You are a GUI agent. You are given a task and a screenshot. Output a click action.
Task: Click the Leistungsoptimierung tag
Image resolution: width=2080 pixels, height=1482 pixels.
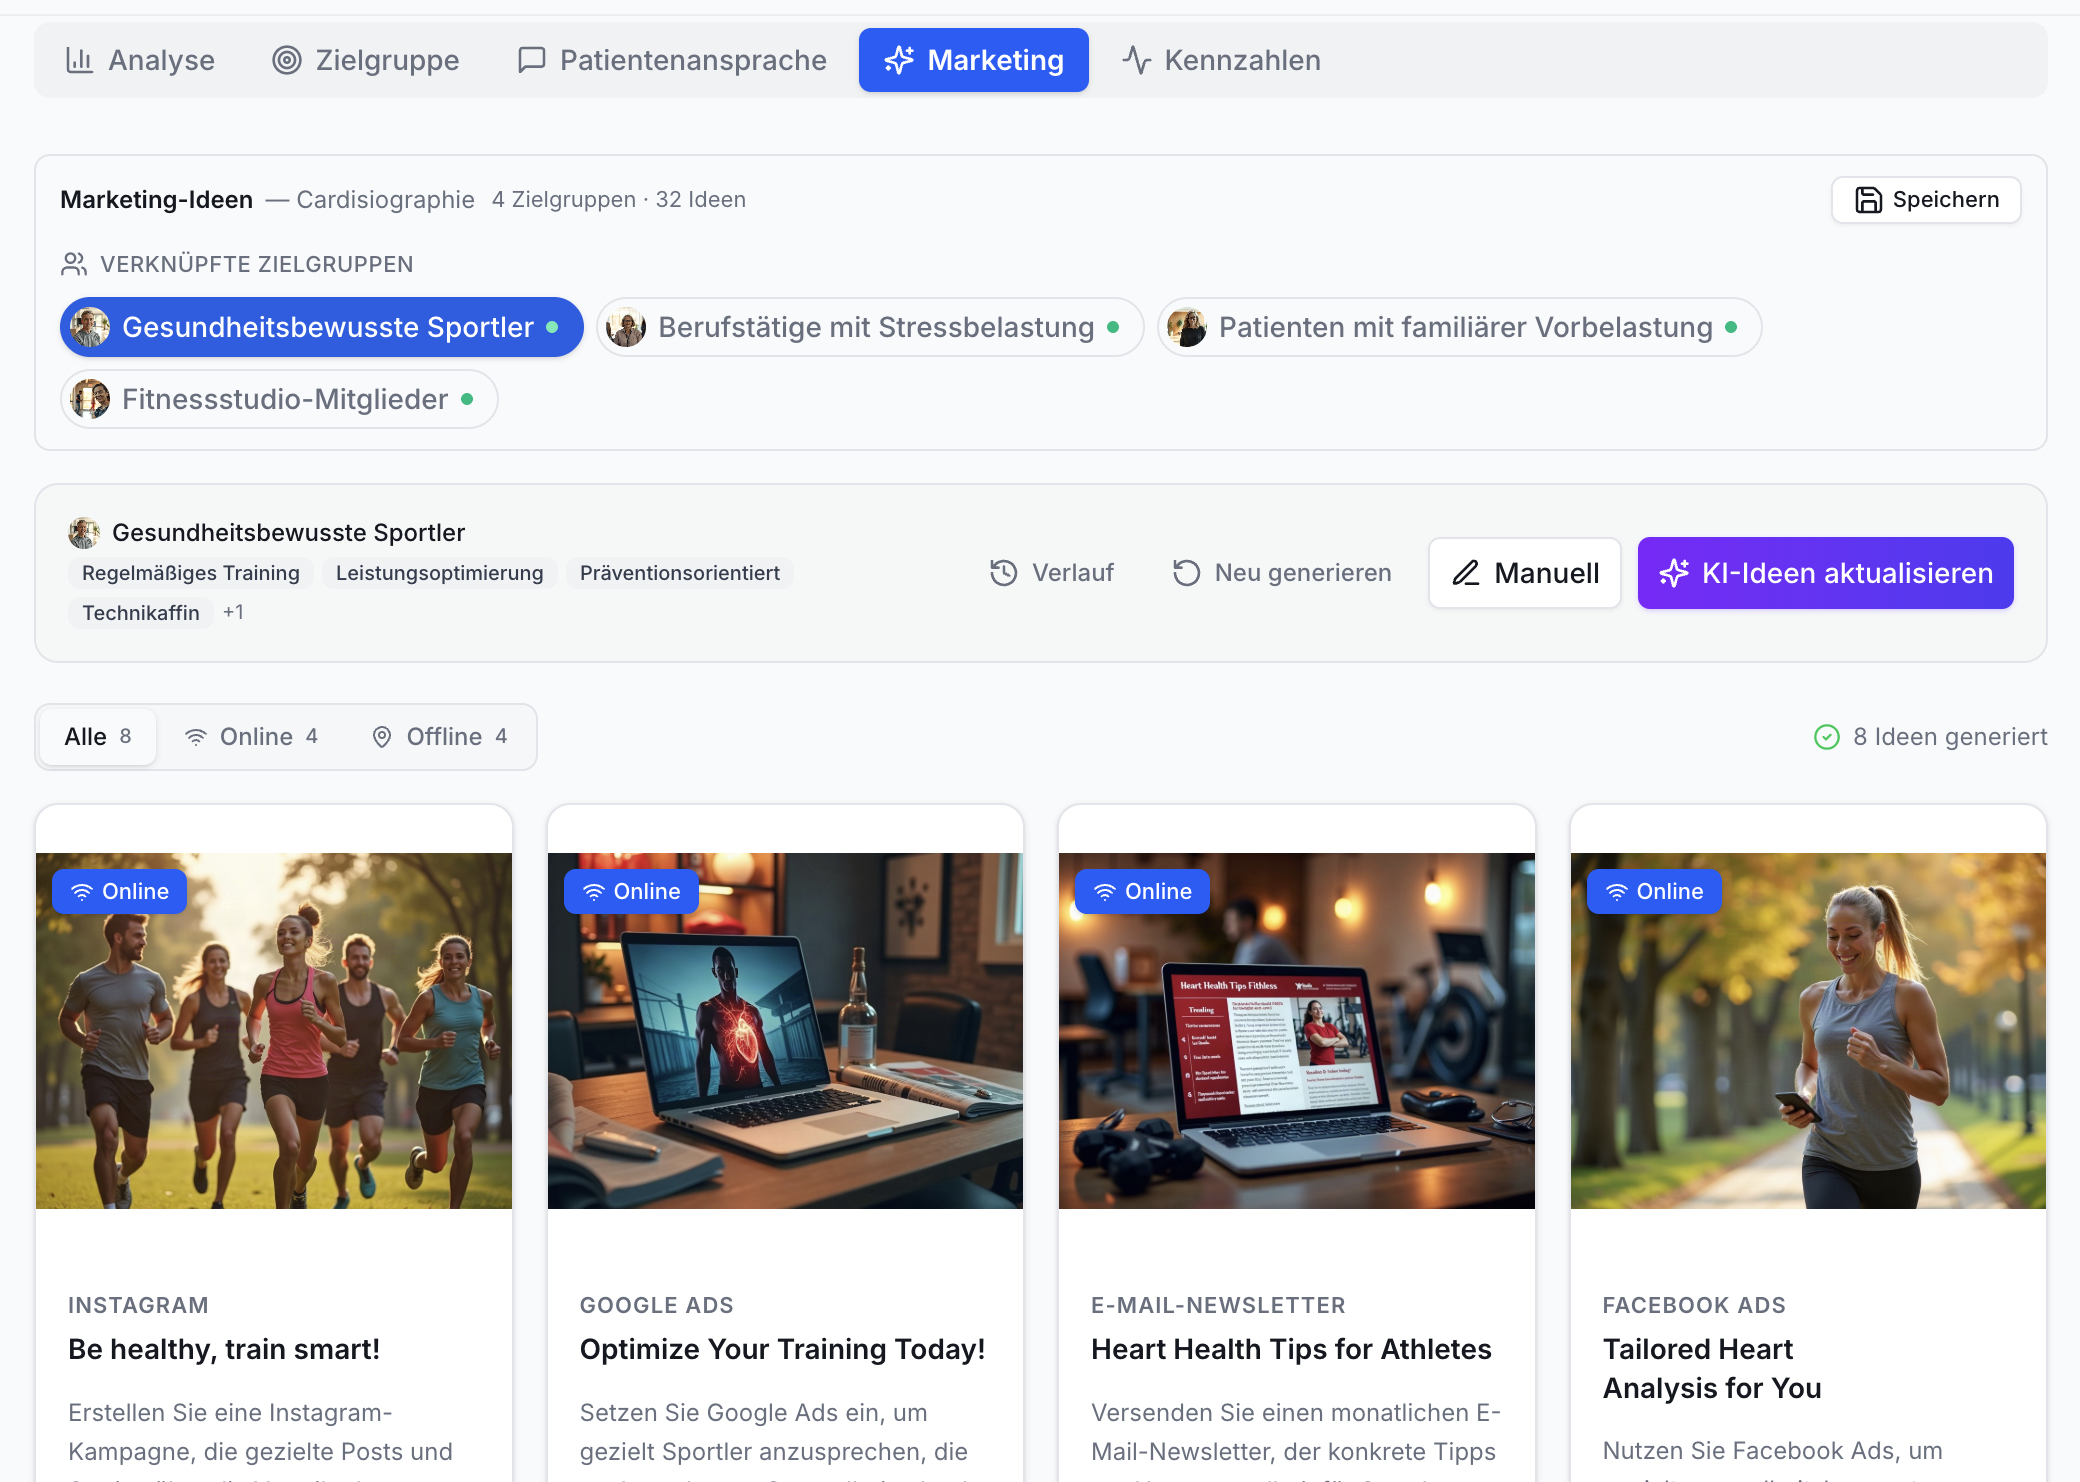pyautogui.click(x=440, y=573)
